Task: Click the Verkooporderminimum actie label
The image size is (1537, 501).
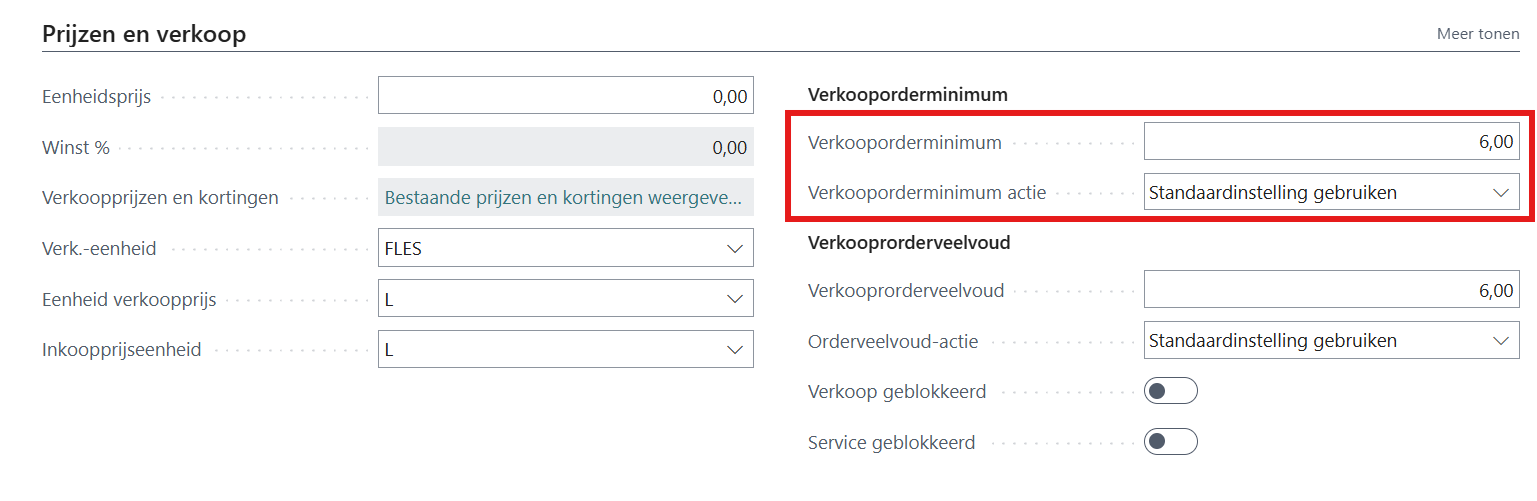Action: [926, 193]
